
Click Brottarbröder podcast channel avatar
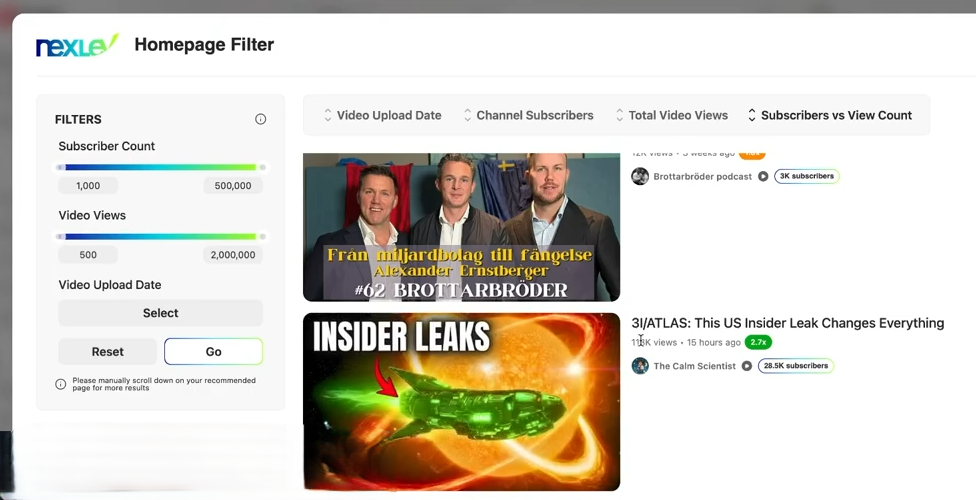pyautogui.click(x=640, y=176)
